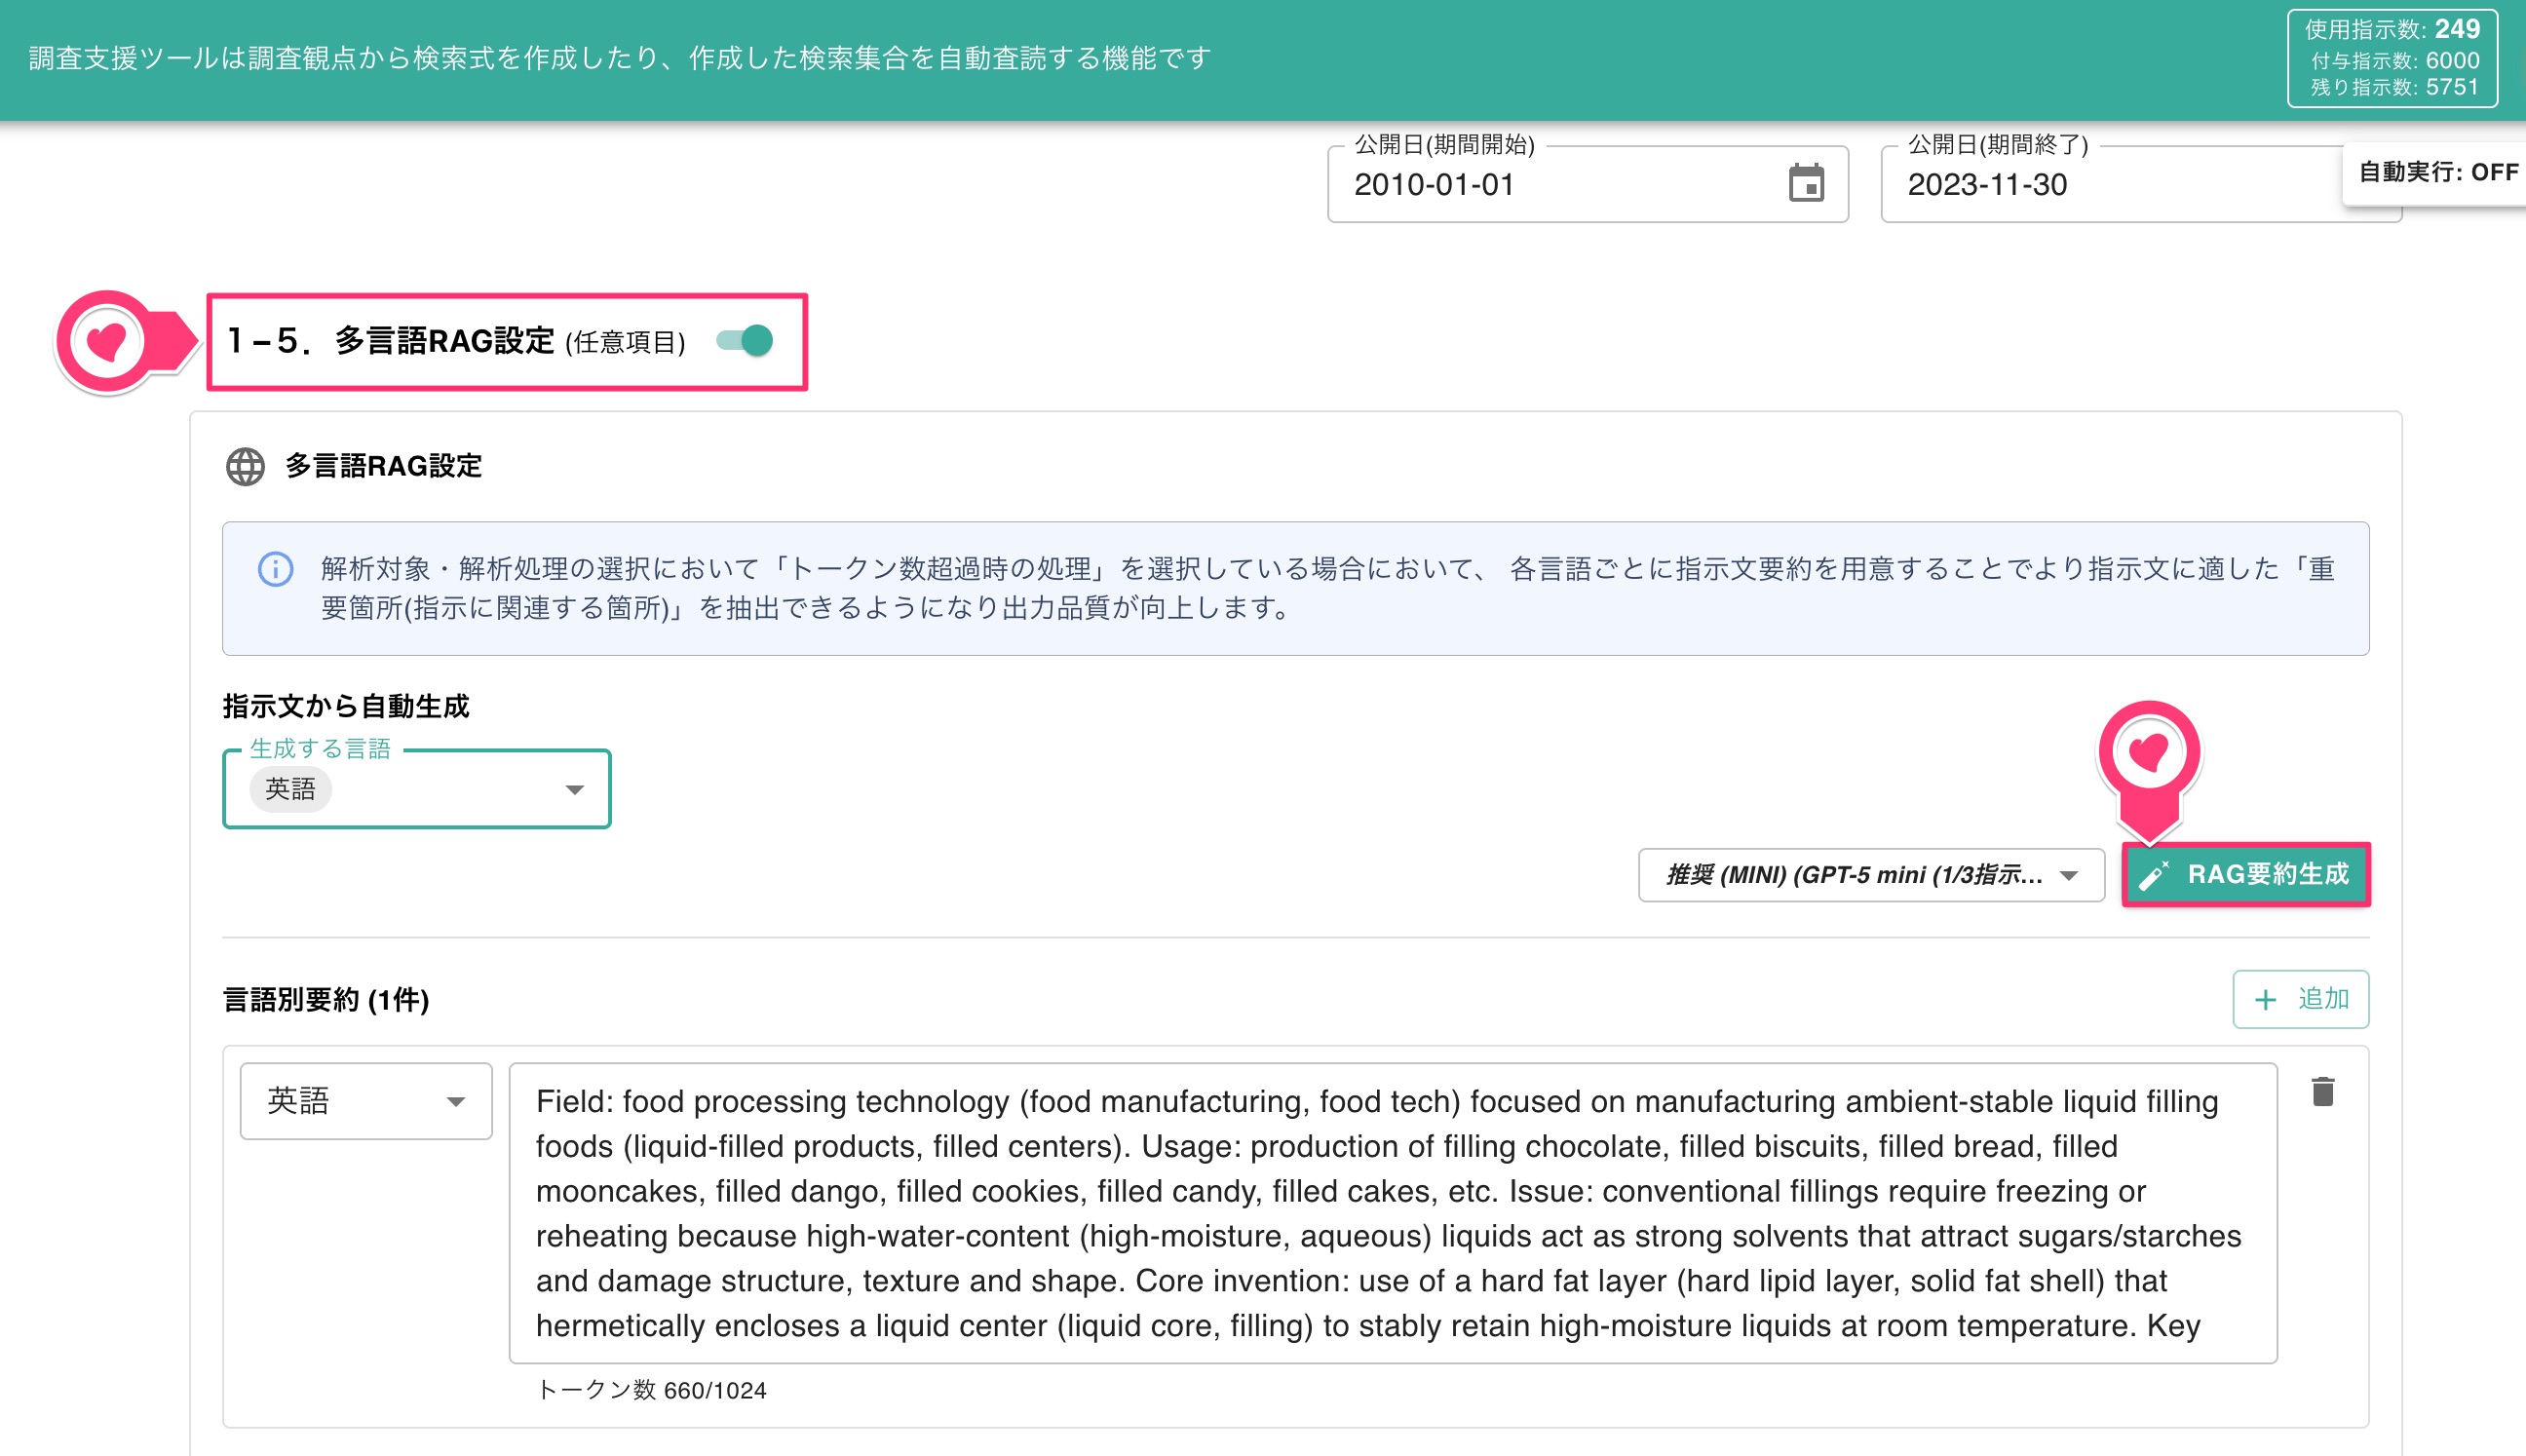2526x1456 pixels.
Task: Click the トークン数 660/1024 text
Action: click(652, 1390)
